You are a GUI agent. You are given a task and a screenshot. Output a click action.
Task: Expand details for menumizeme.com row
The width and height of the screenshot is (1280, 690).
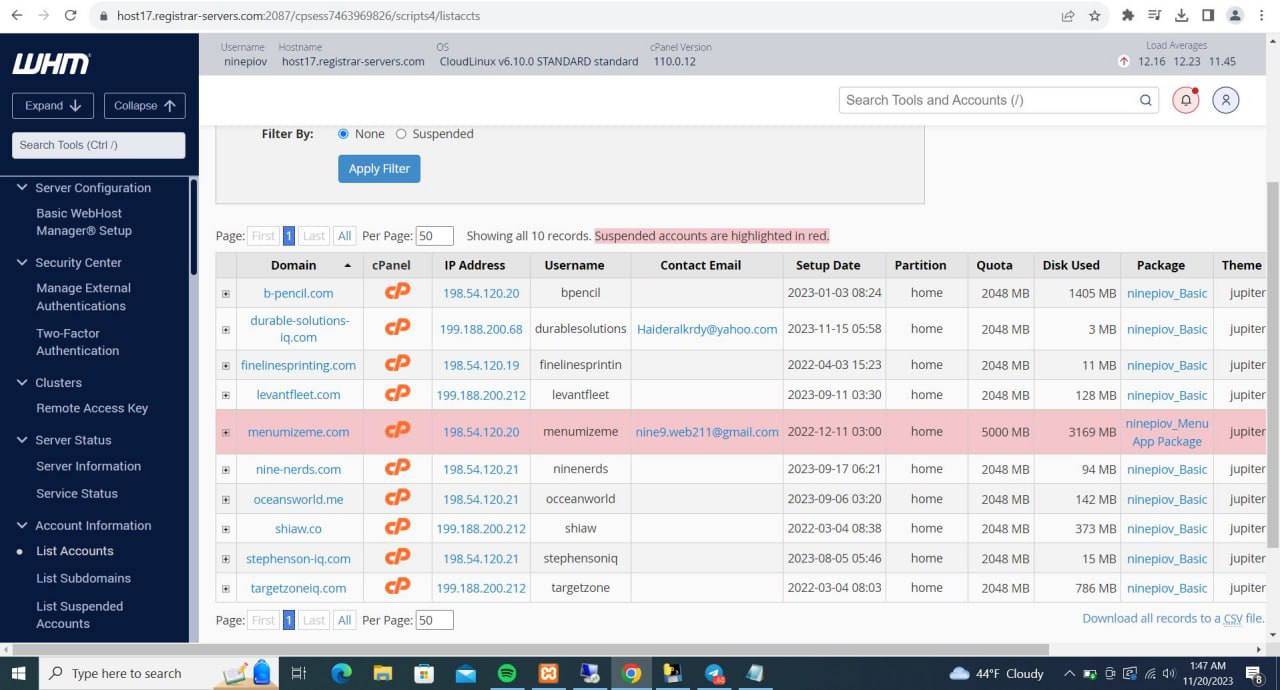(x=225, y=433)
